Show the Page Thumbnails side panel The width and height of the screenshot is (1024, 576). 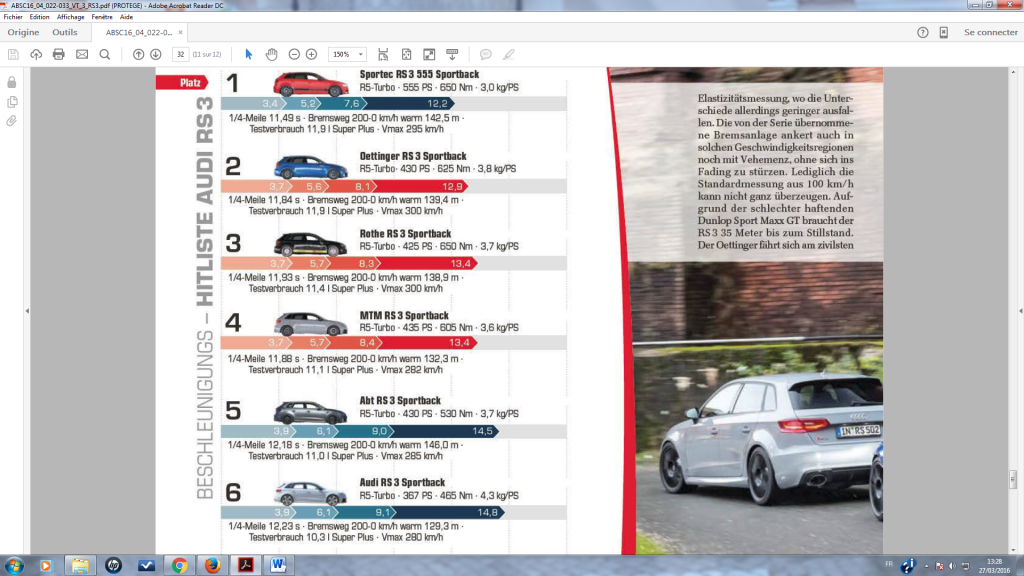12,101
